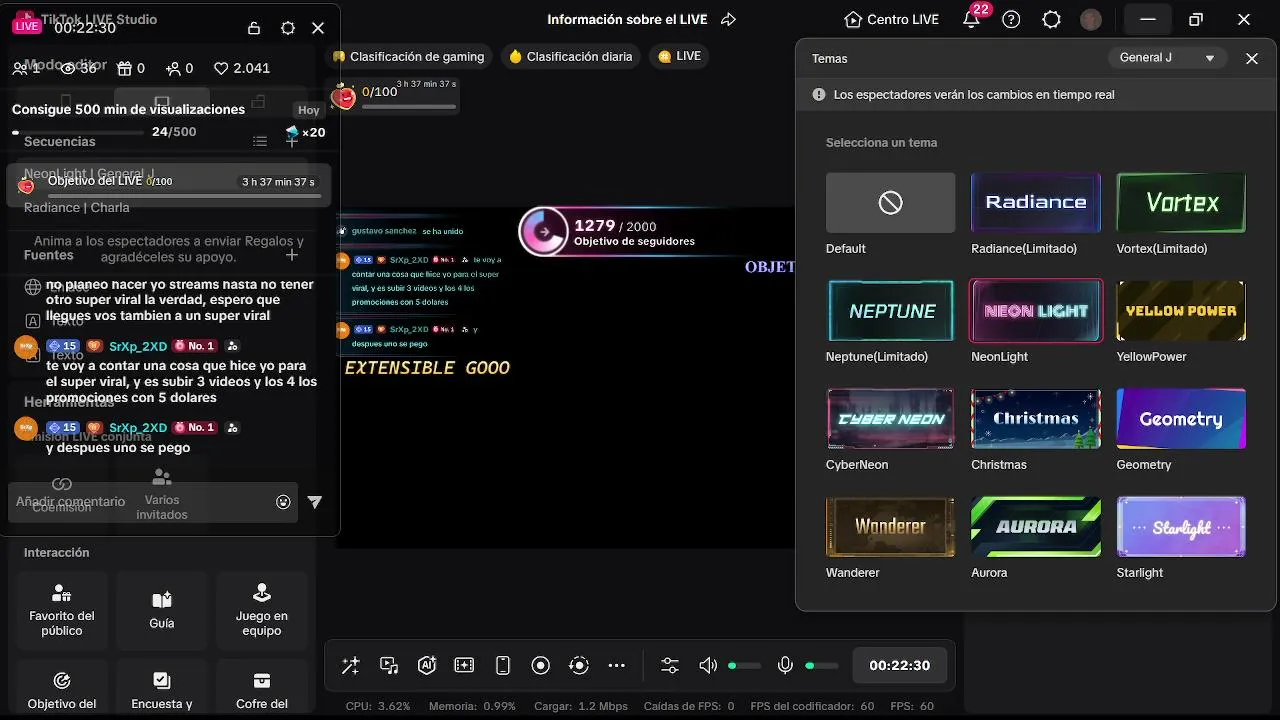Click the Objetivo del LIVE goal card
Viewport: 1280px width, 720px height.
[169, 185]
